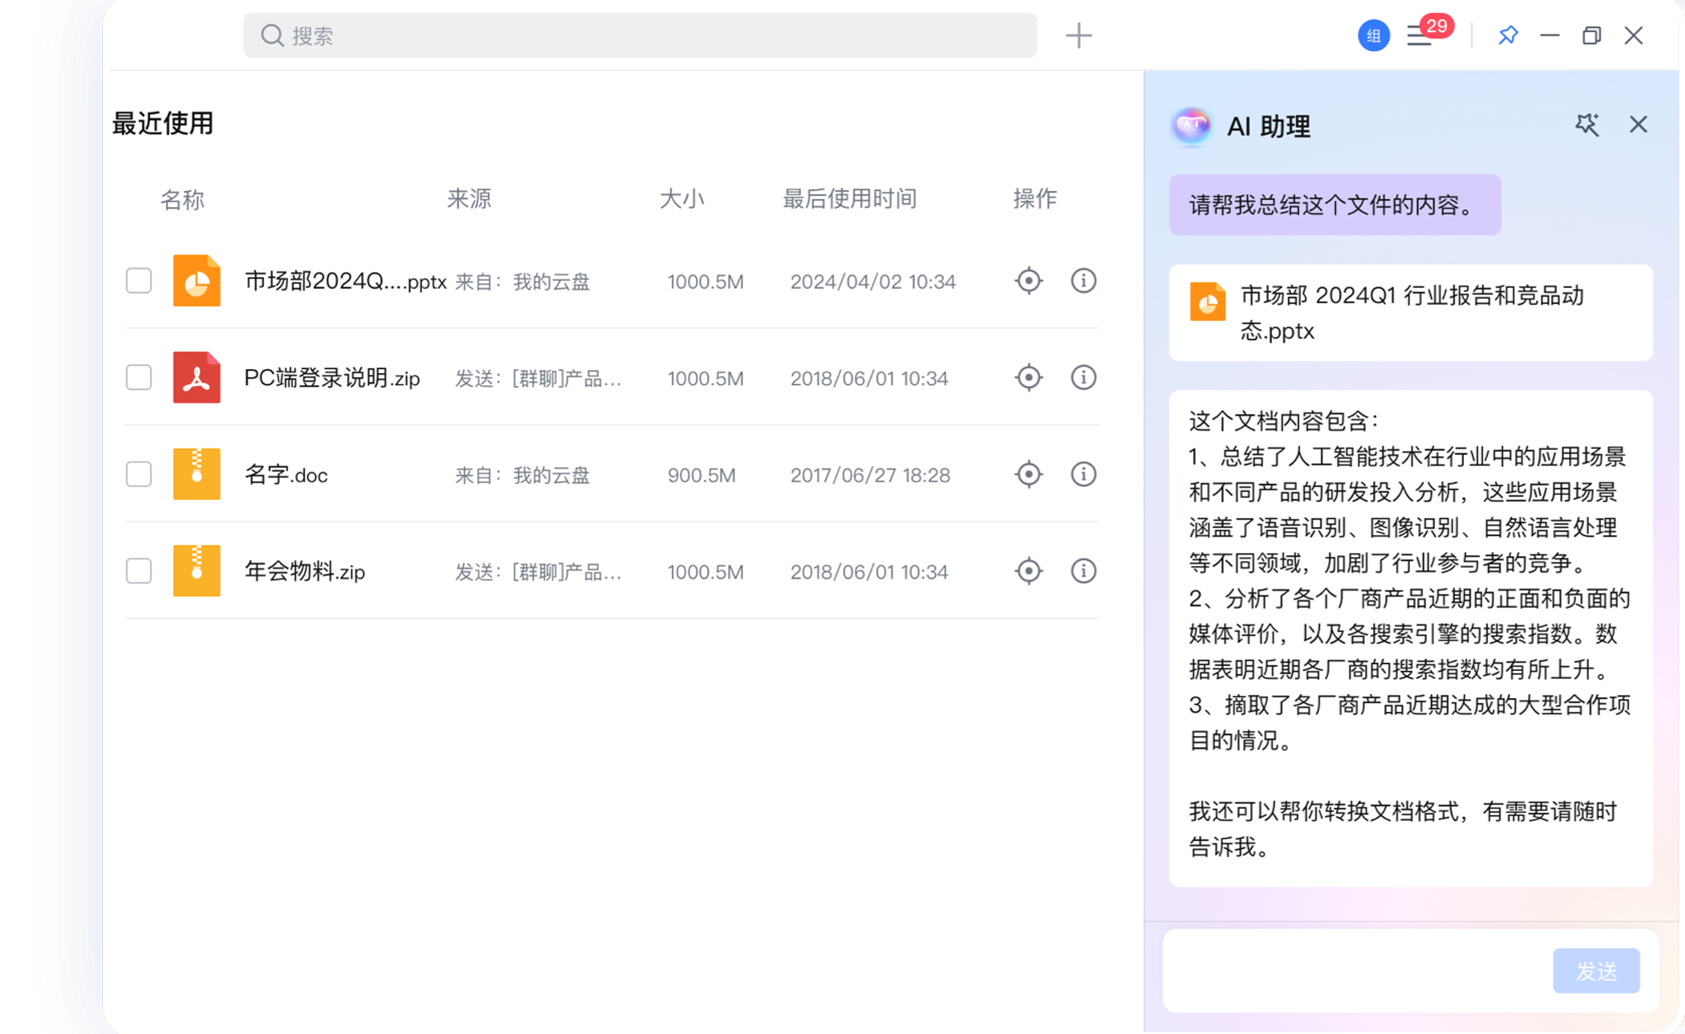
Task: Click the AI magic wand icon in AI 助理 panel
Action: click(1588, 125)
